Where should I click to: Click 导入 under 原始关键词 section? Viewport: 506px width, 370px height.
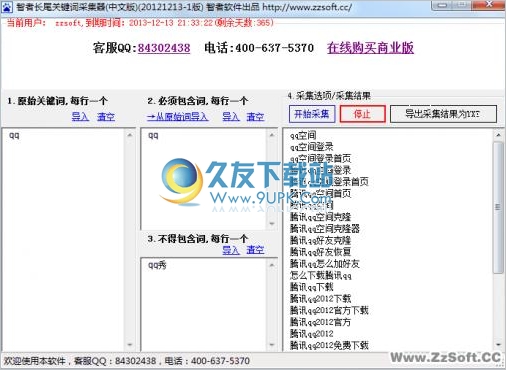coord(80,117)
